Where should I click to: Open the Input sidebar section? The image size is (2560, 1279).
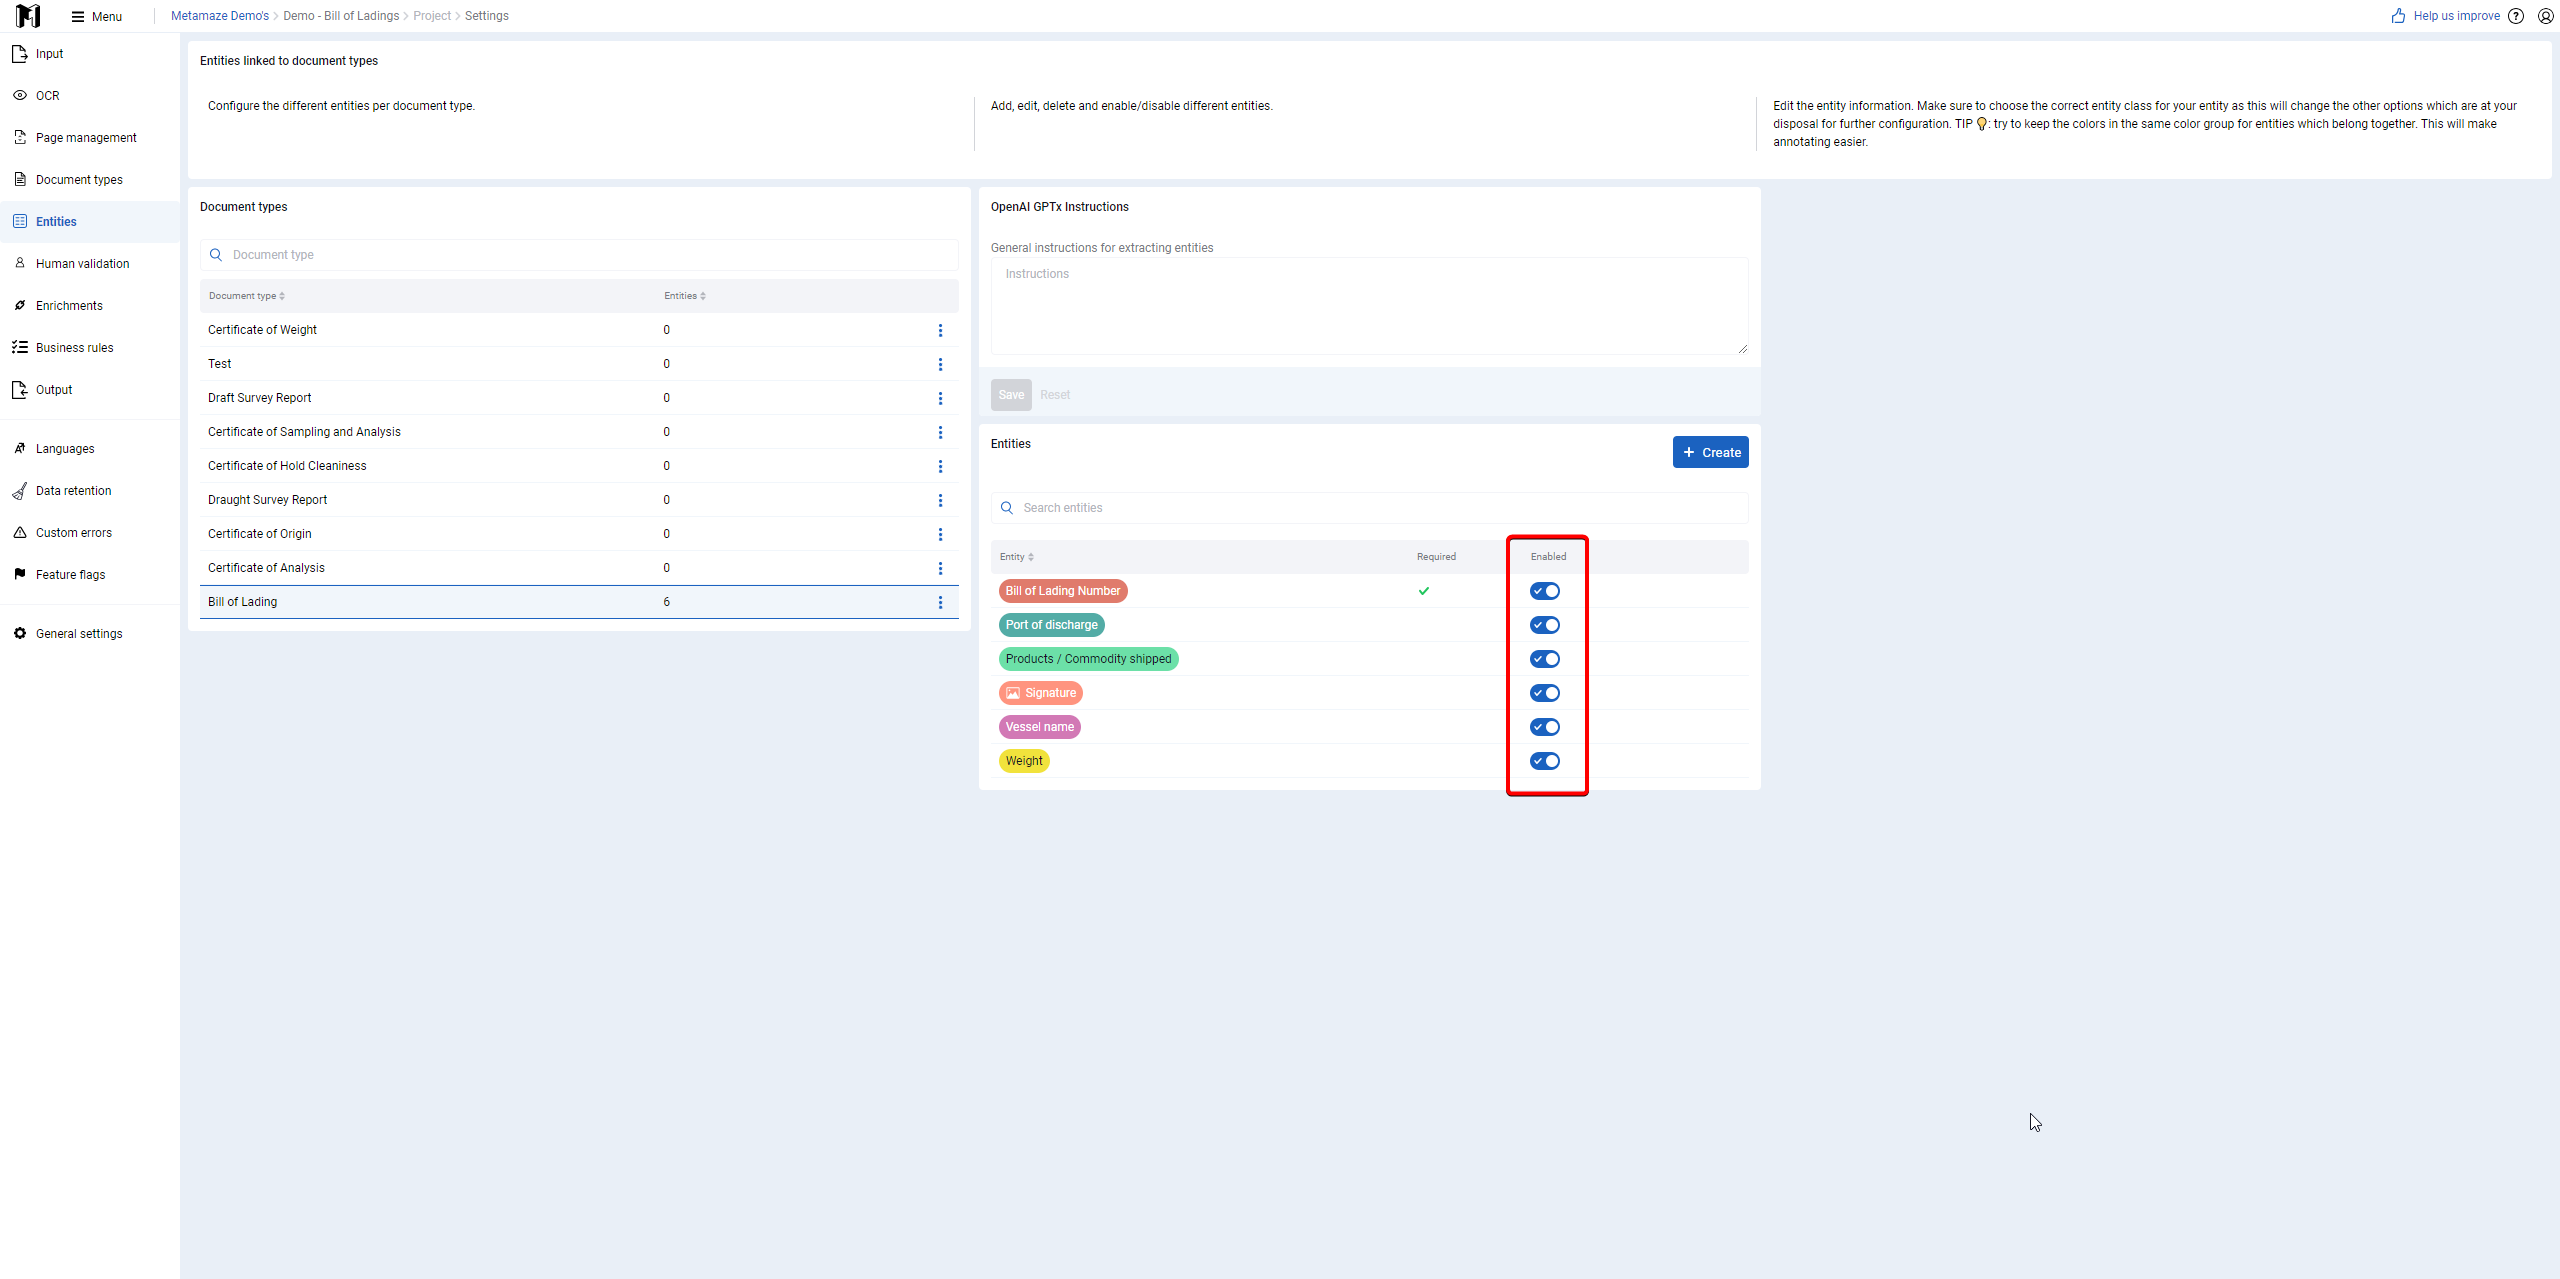click(90, 54)
